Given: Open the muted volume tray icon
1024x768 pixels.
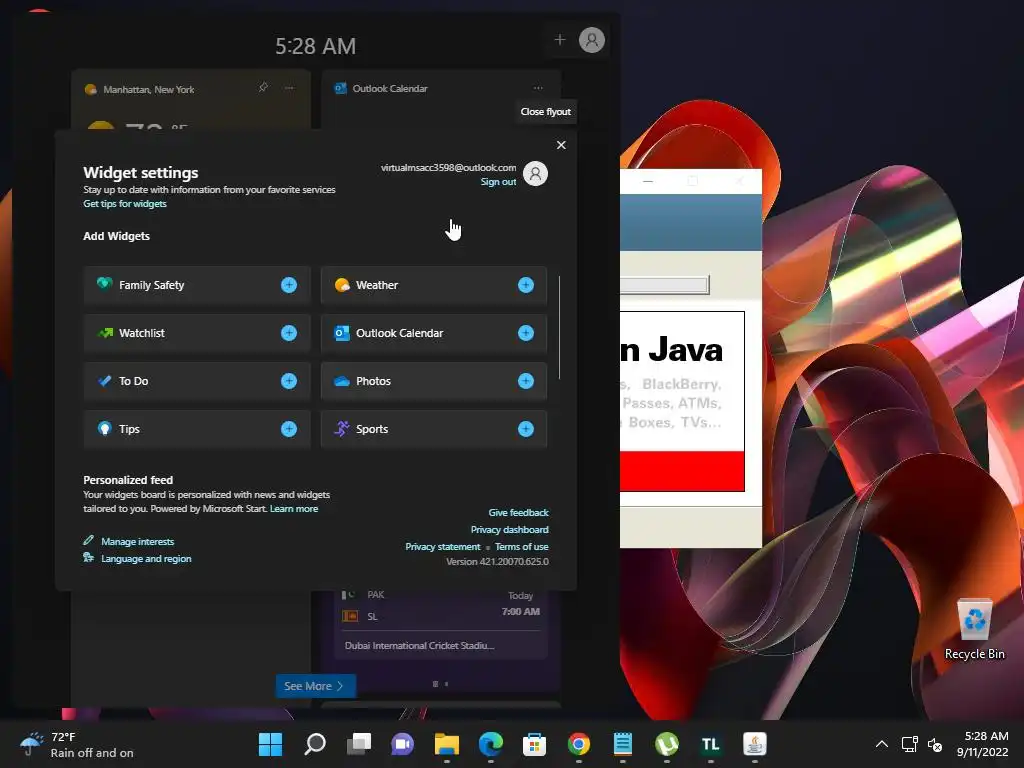Looking at the screenshot, I should tap(935, 744).
